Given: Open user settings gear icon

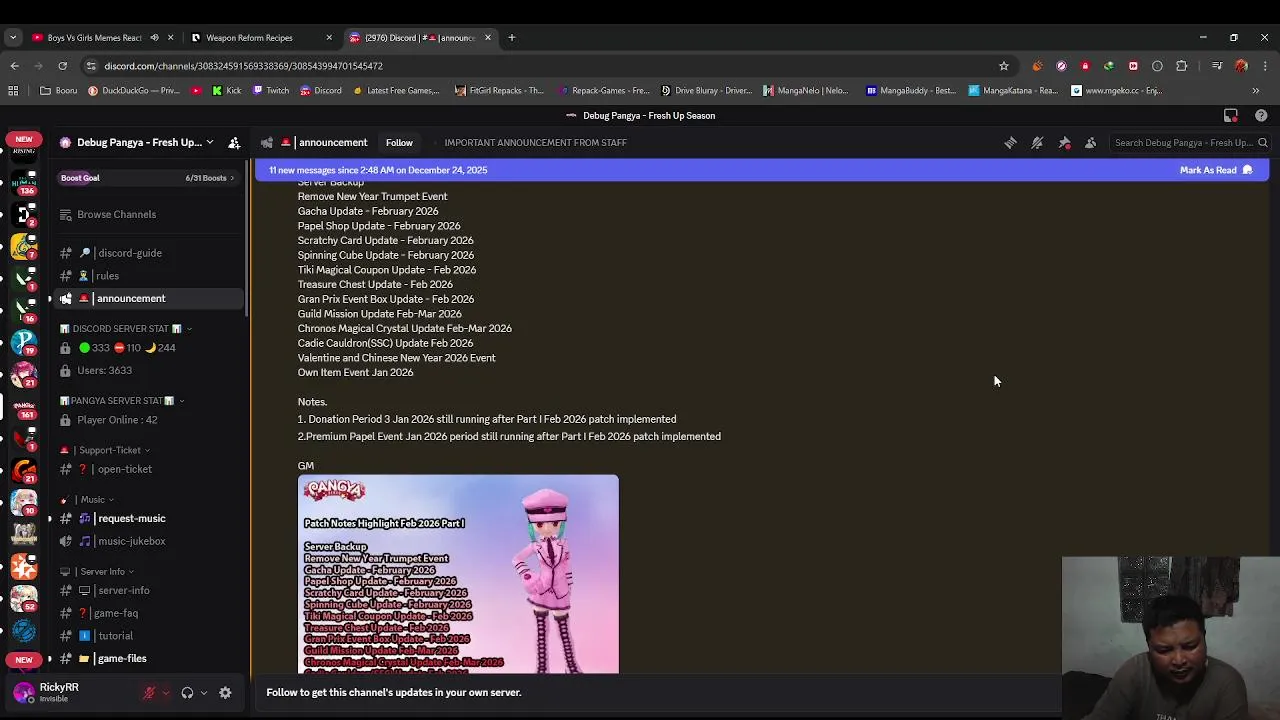Looking at the screenshot, I should [225, 692].
